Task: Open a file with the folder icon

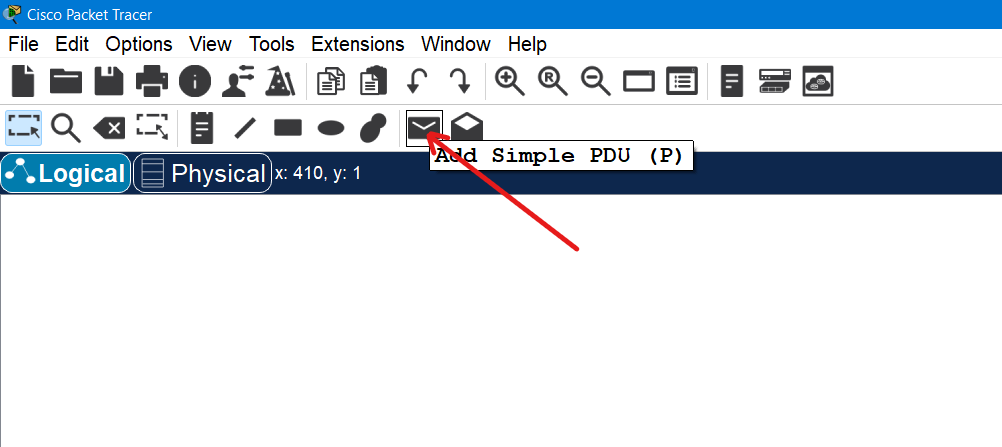Action: click(66, 81)
